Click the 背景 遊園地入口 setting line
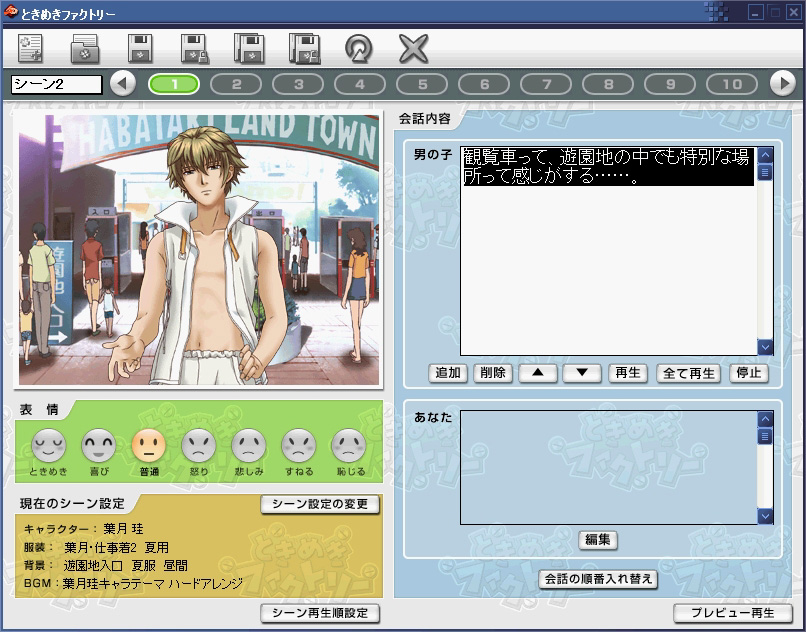This screenshot has height=632, width=806. tap(105, 566)
